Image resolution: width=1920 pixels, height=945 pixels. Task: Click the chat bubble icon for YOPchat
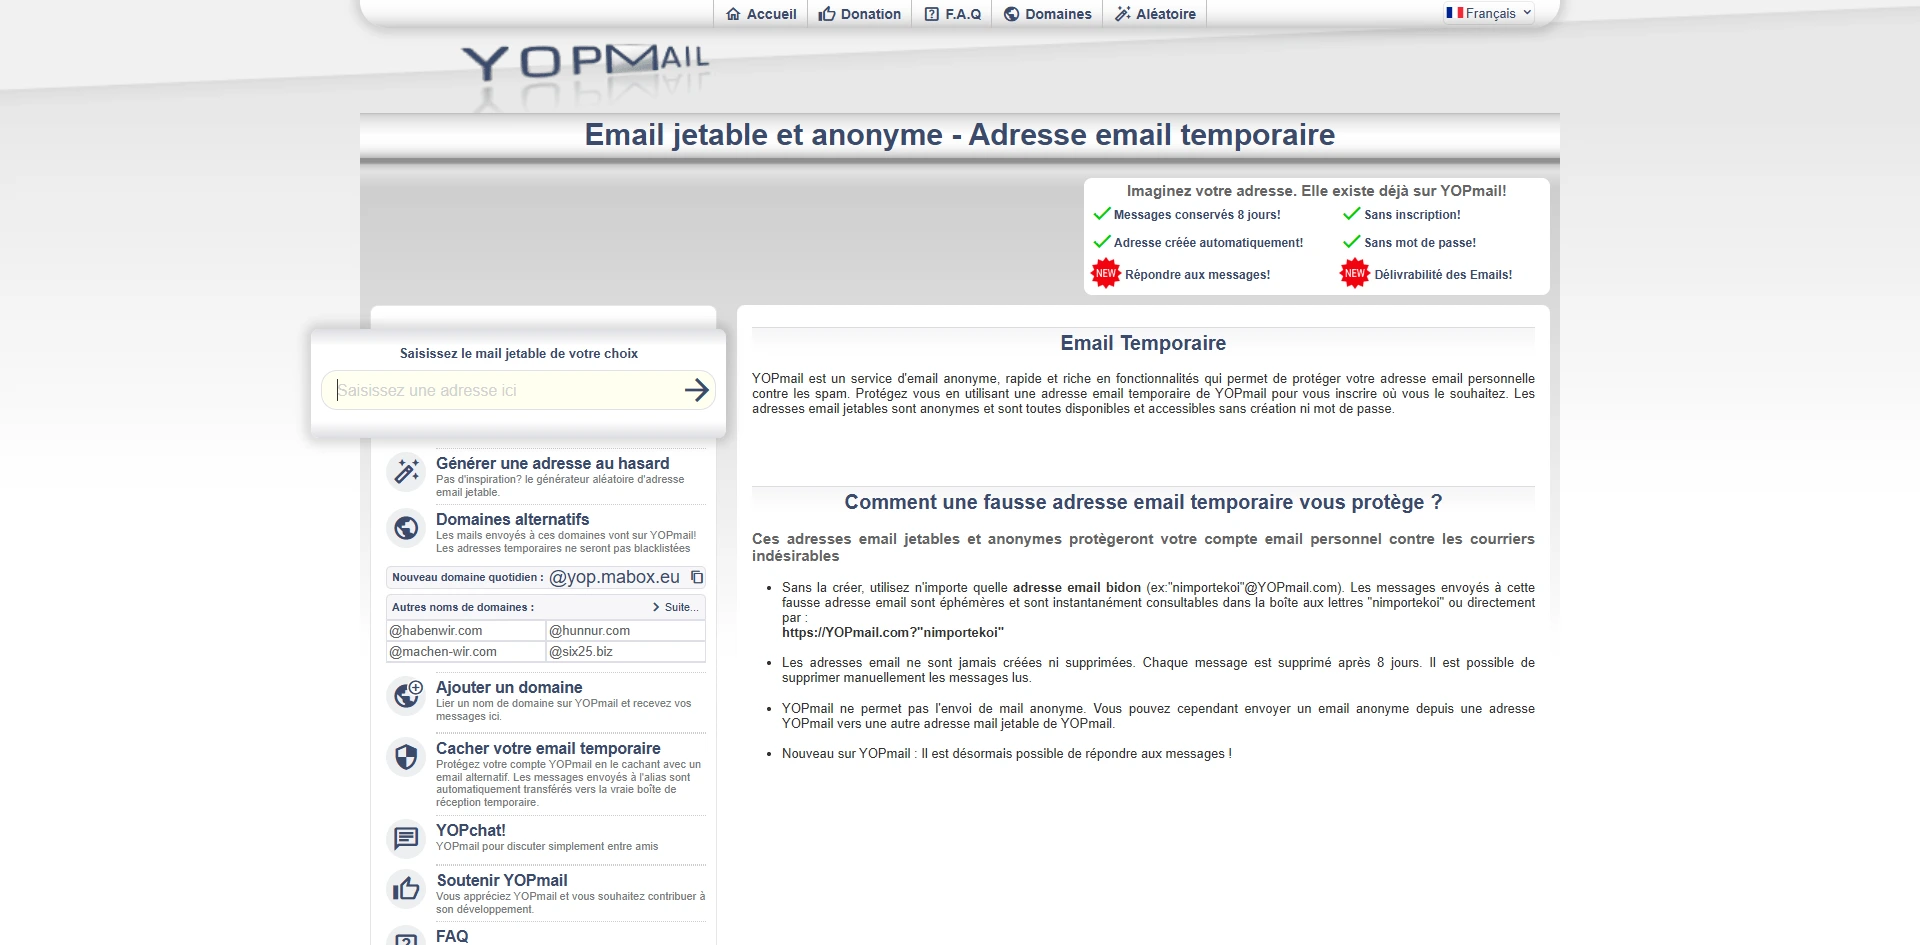click(406, 838)
